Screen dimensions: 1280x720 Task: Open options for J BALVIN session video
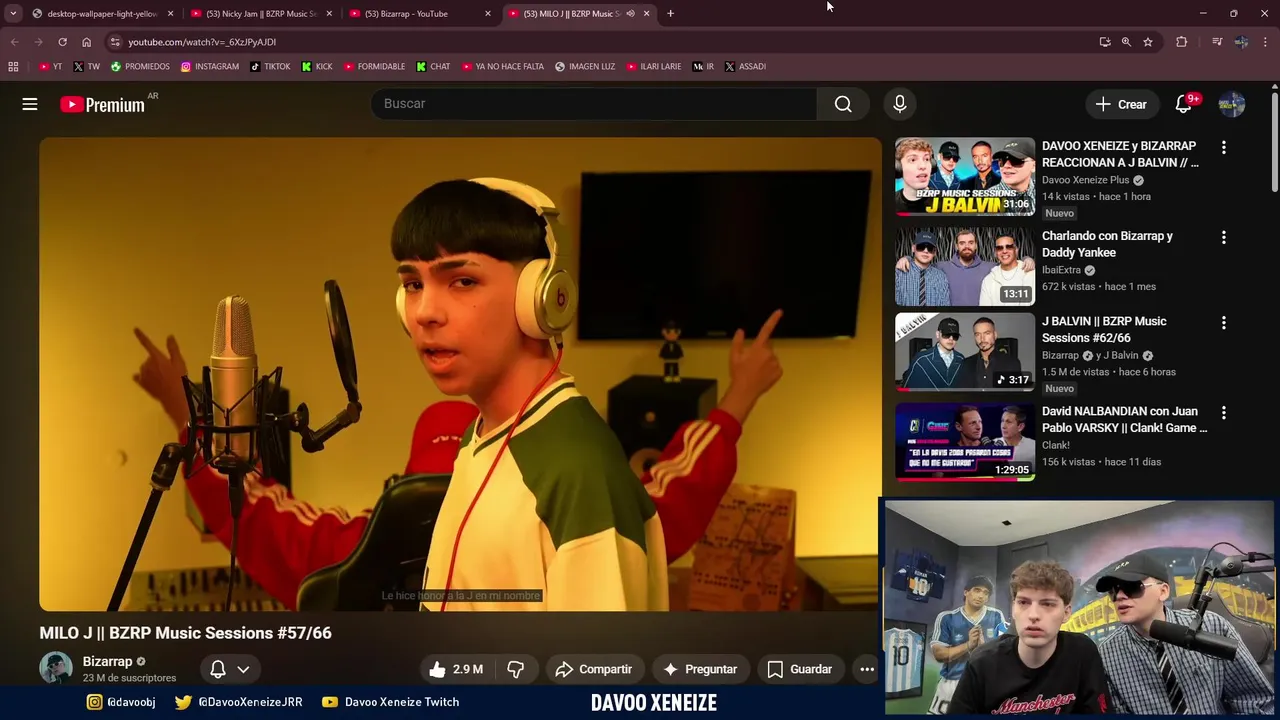coord(1223,323)
